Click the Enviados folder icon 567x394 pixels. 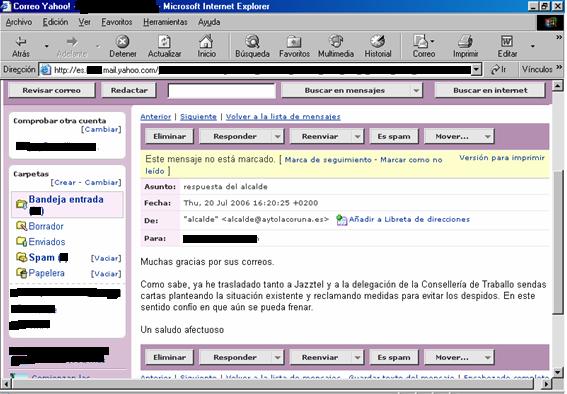coord(21,241)
